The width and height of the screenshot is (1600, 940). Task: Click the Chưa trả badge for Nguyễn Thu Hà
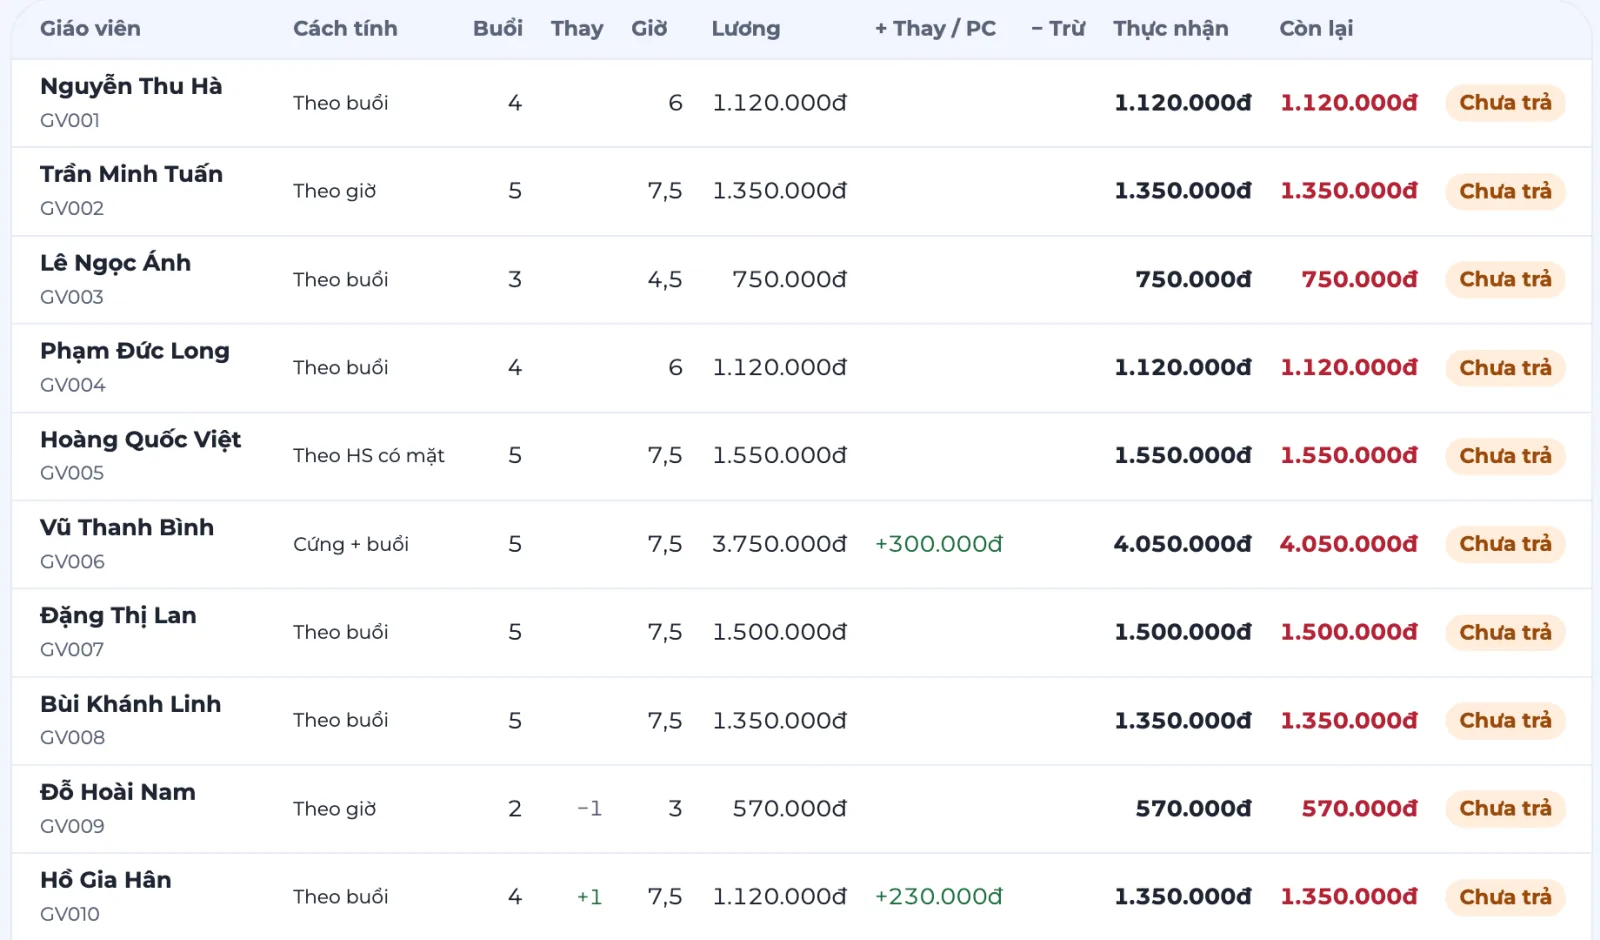[x=1505, y=103]
